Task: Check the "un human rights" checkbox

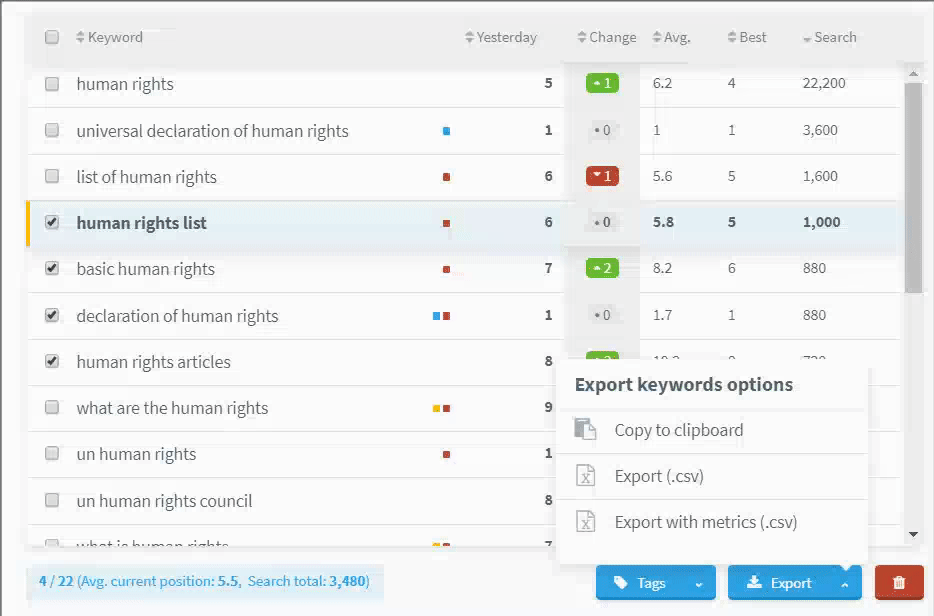Action: (51, 454)
